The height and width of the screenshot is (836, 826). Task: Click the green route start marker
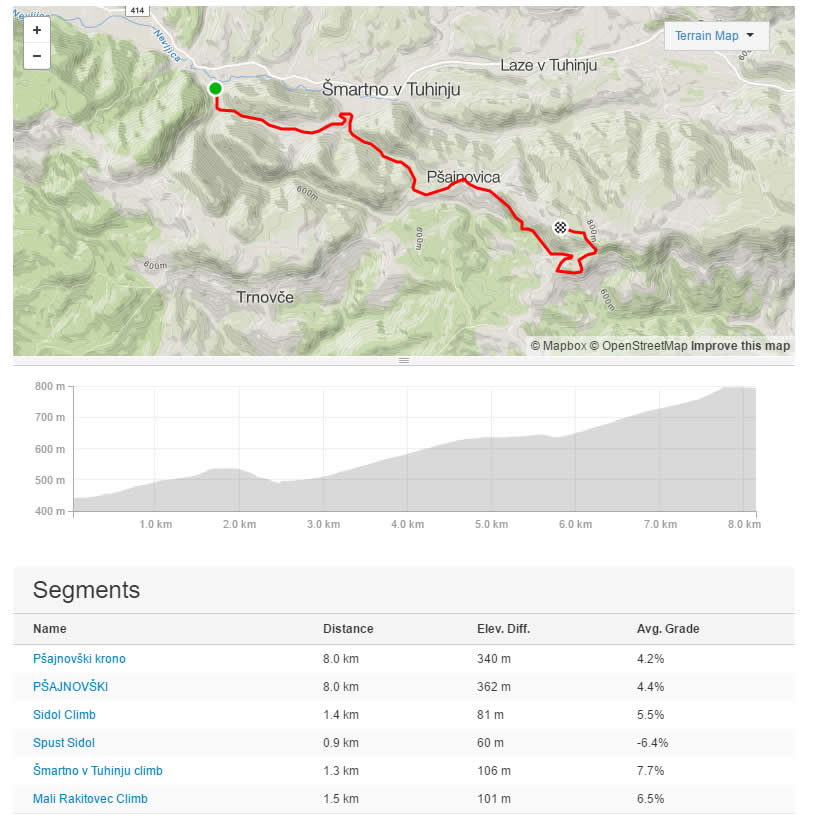pyautogui.click(x=215, y=89)
